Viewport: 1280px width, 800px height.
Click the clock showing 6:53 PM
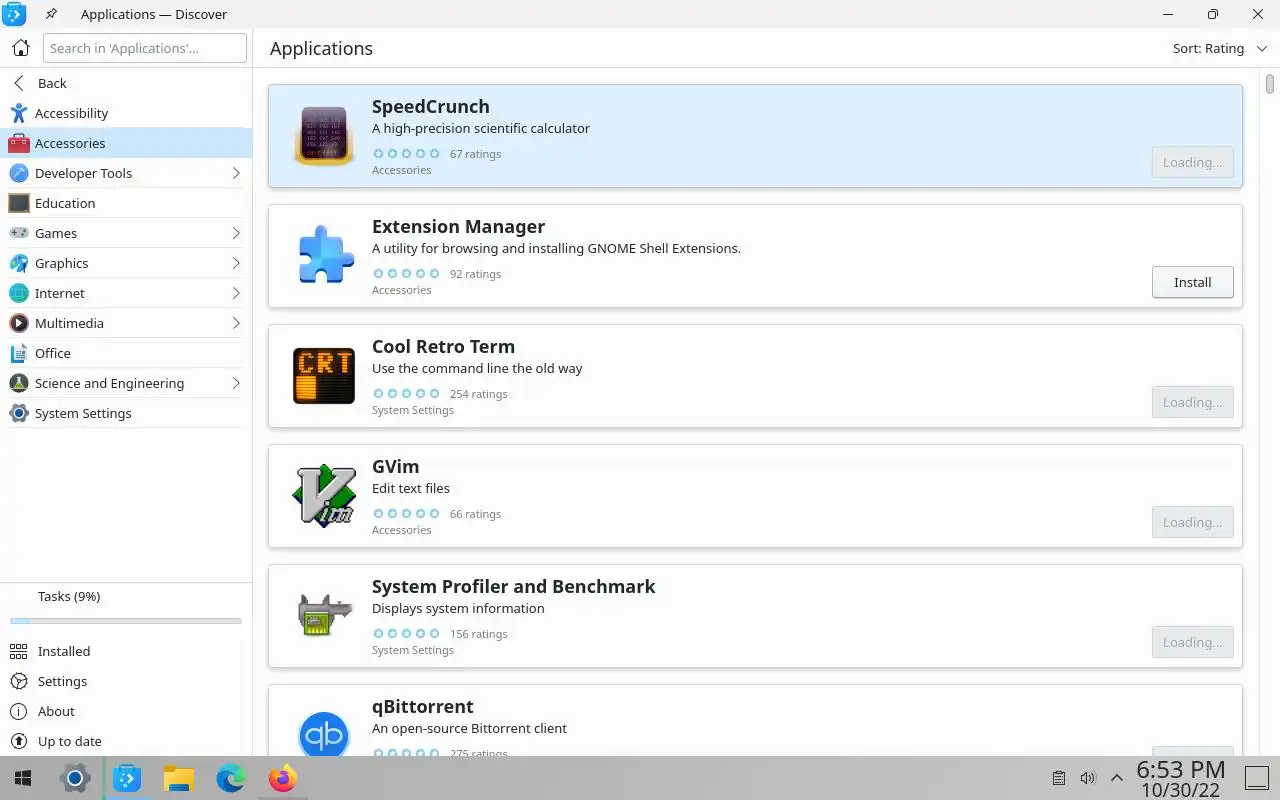pyautogui.click(x=1181, y=769)
